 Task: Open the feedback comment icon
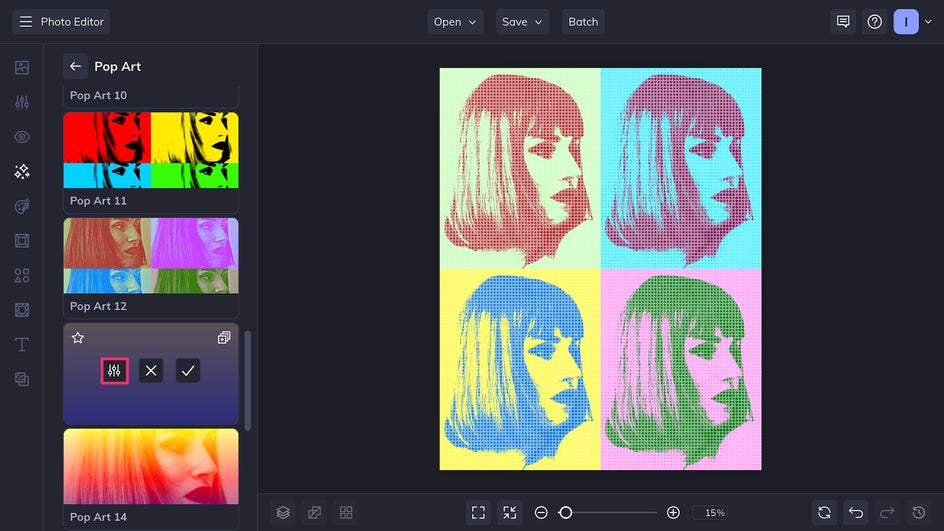[x=843, y=22]
